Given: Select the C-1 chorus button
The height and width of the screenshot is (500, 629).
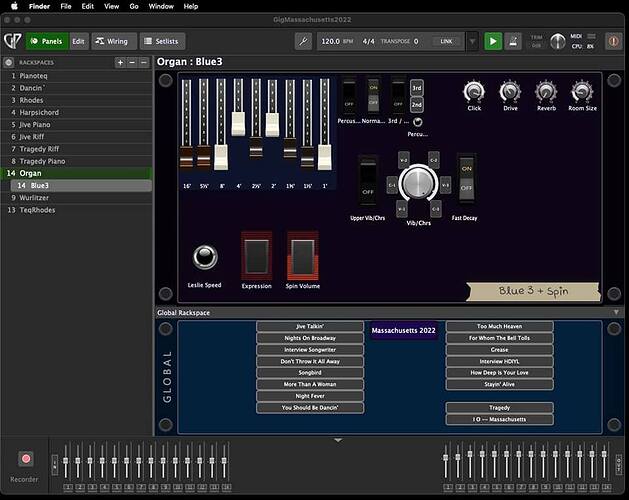Looking at the screenshot, I should pos(392,185).
